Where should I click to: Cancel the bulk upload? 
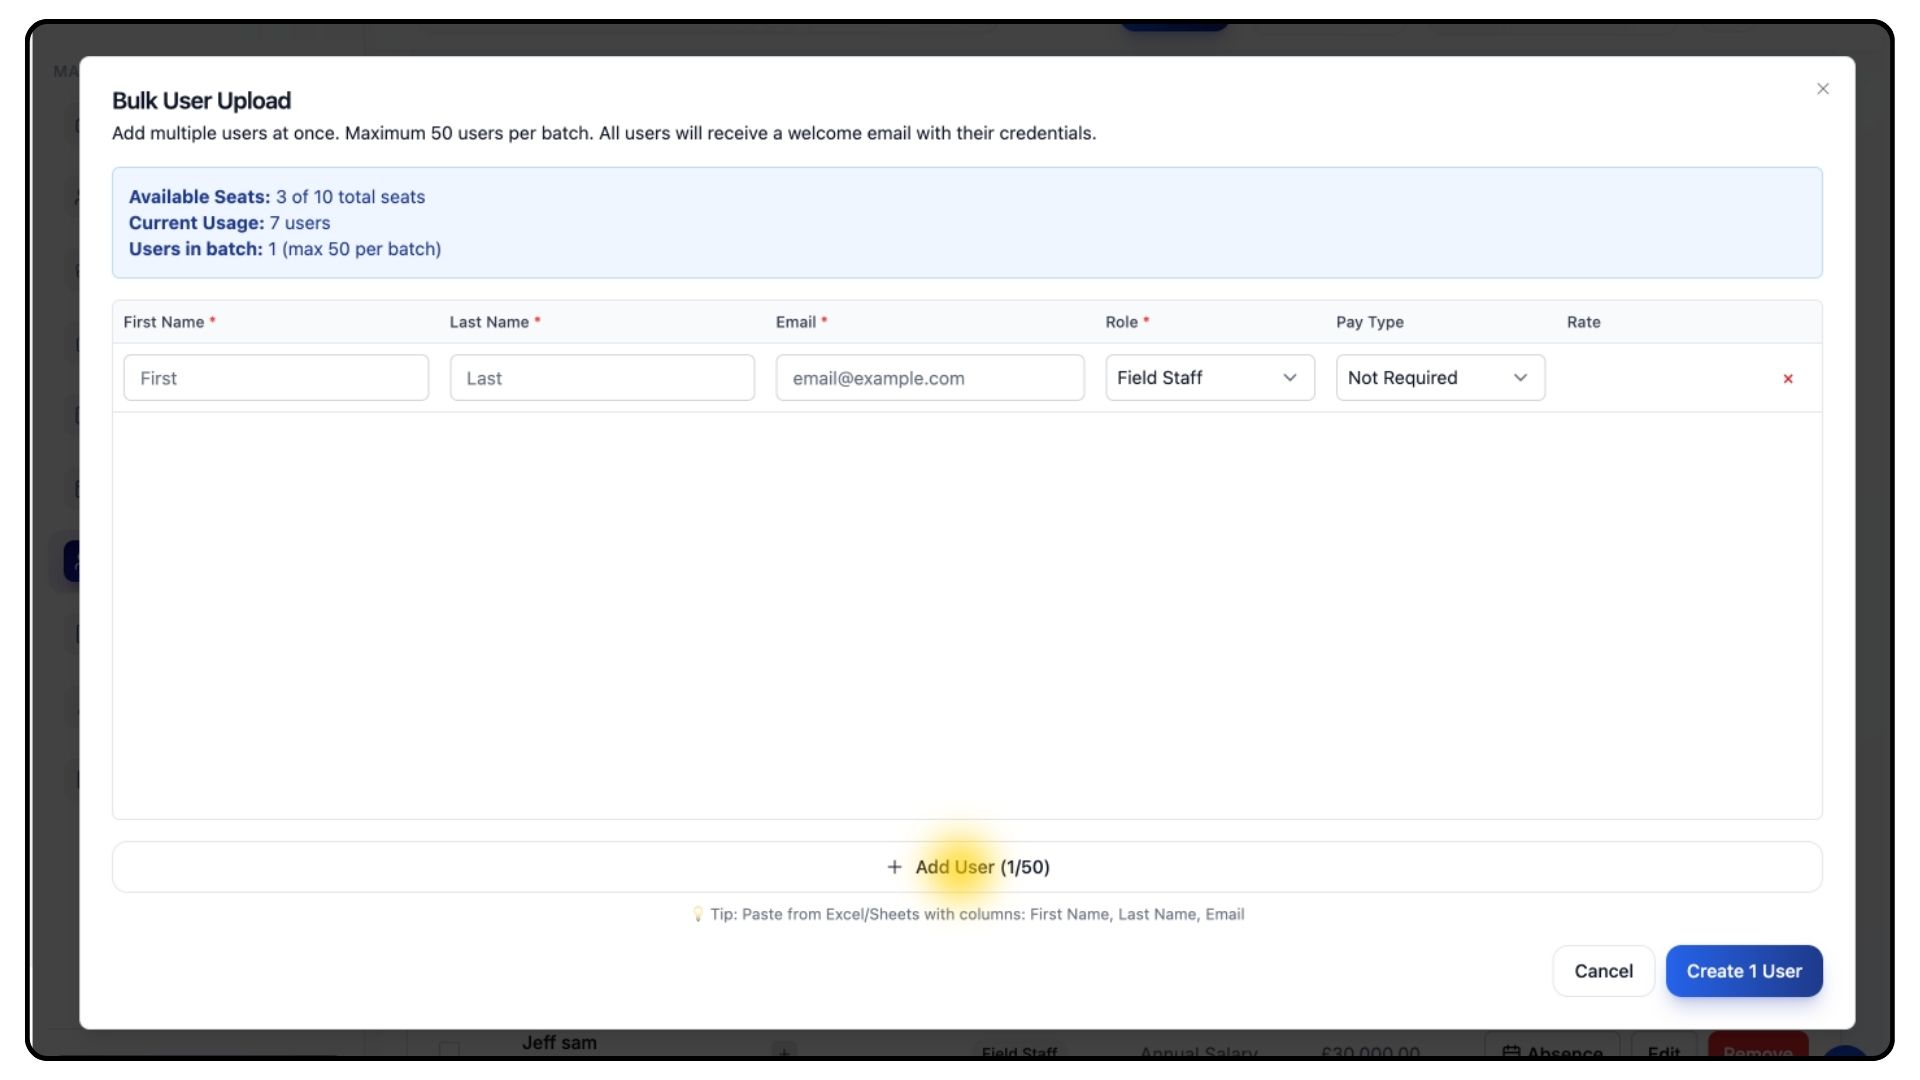(1602, 971)
